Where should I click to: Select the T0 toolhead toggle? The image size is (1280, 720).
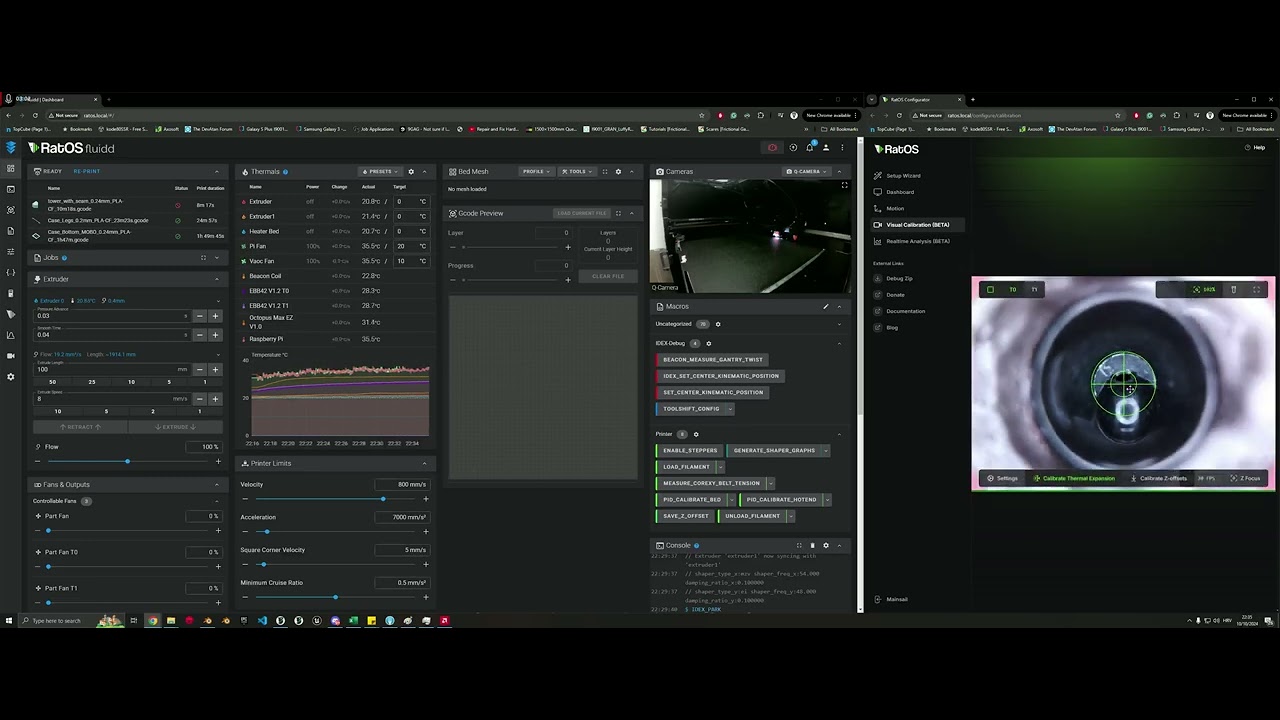tap(1012, 290)
